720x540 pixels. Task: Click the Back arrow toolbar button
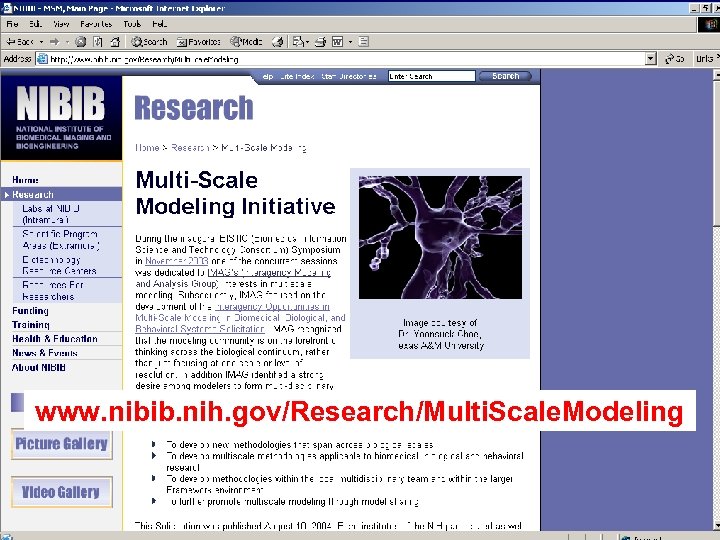point(20,42)
